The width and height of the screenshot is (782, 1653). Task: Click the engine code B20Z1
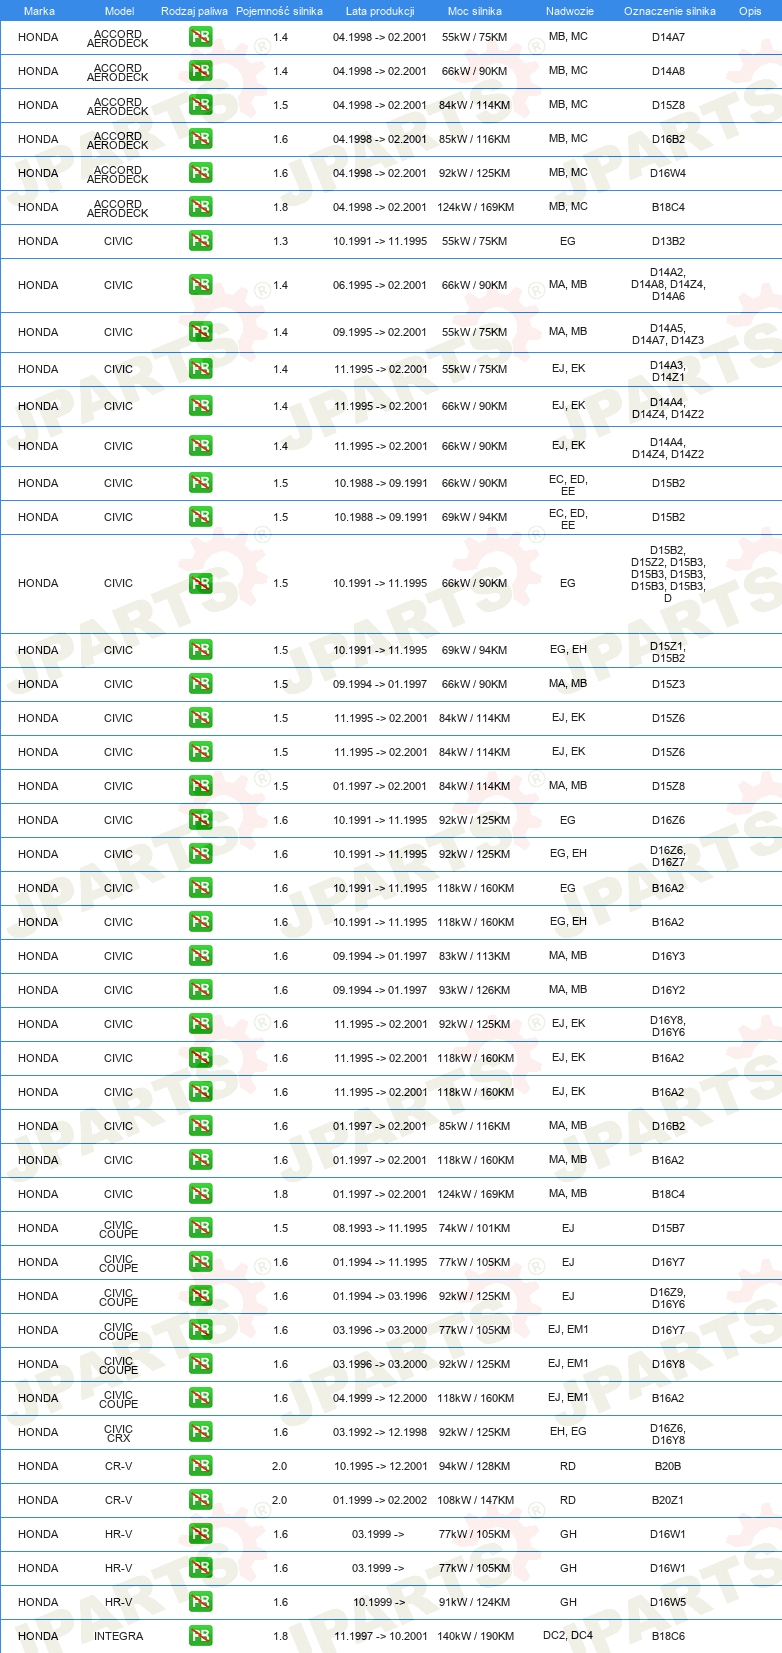668,1500
